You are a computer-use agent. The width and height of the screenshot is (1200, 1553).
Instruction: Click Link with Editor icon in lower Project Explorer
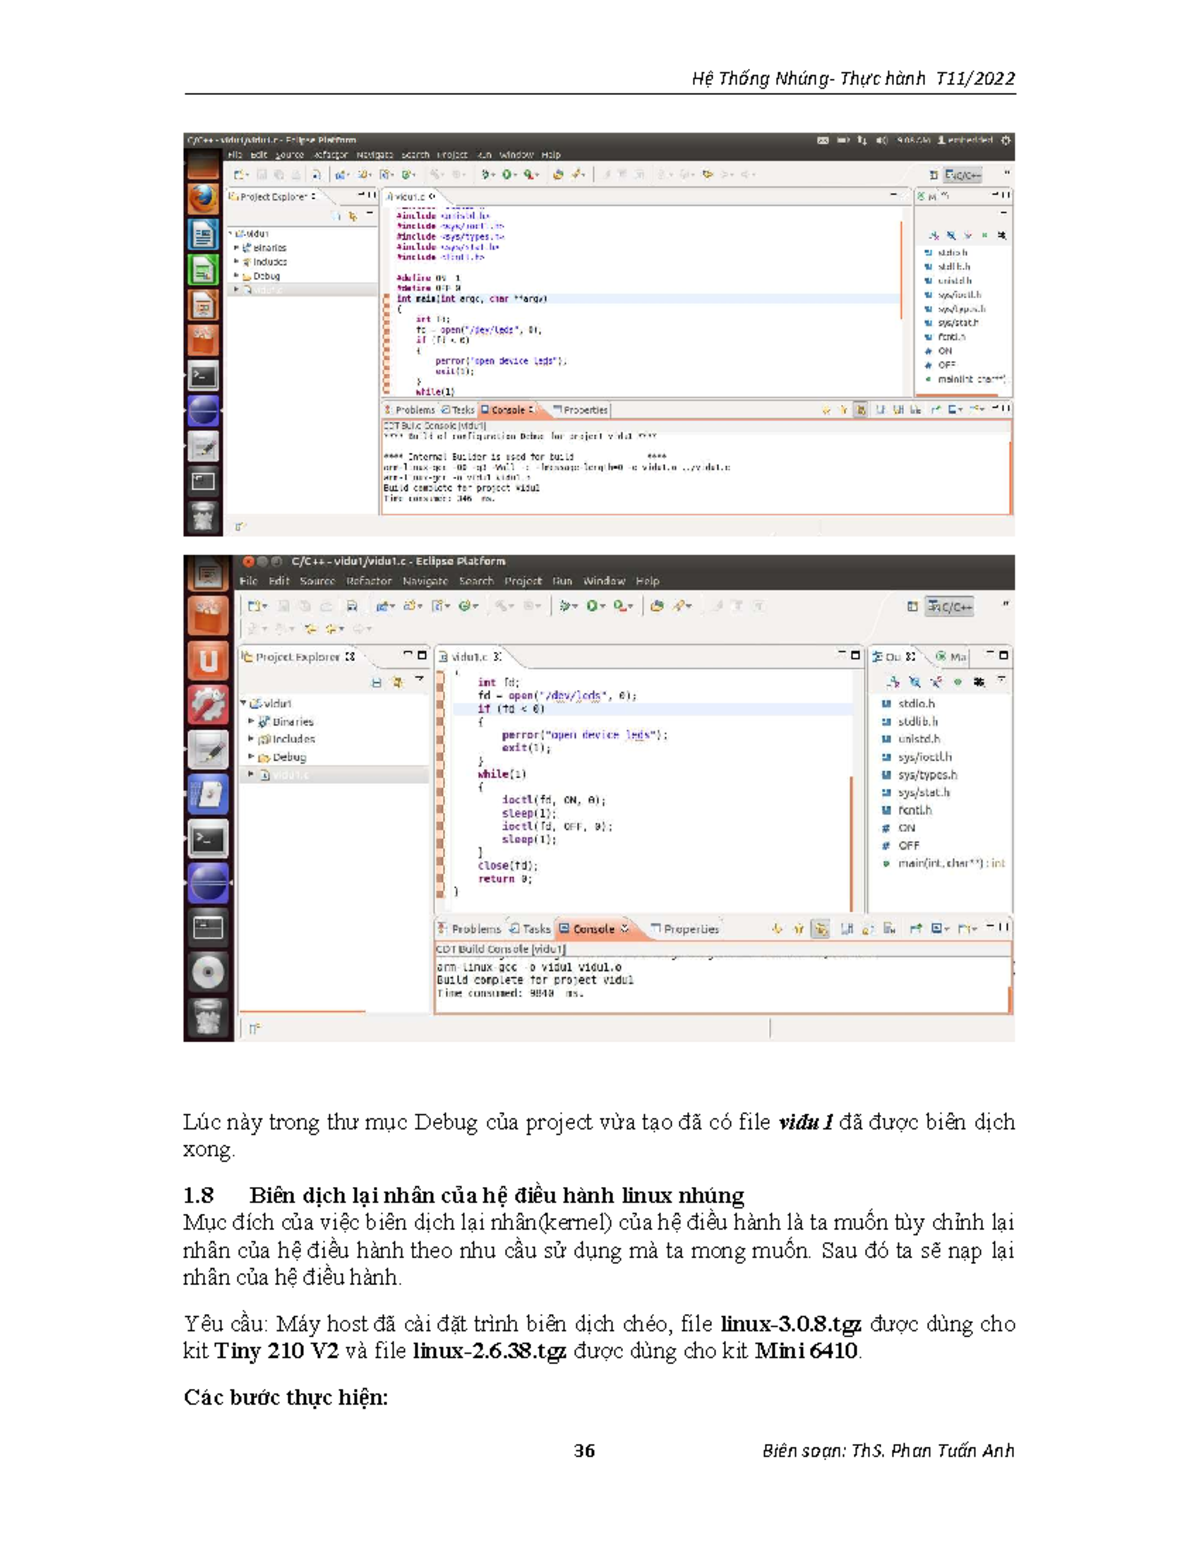(x=397, y=683)
